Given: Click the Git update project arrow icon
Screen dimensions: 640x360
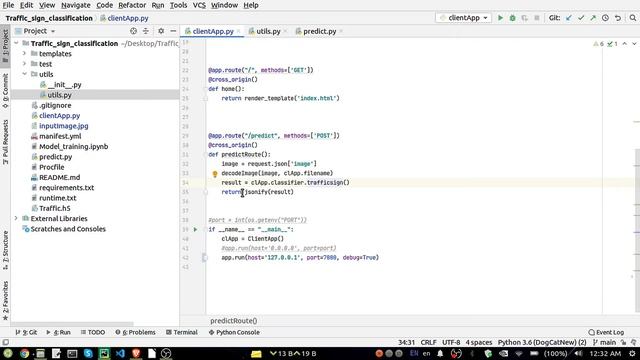Looking at the screenshot, I should point(569,18).
